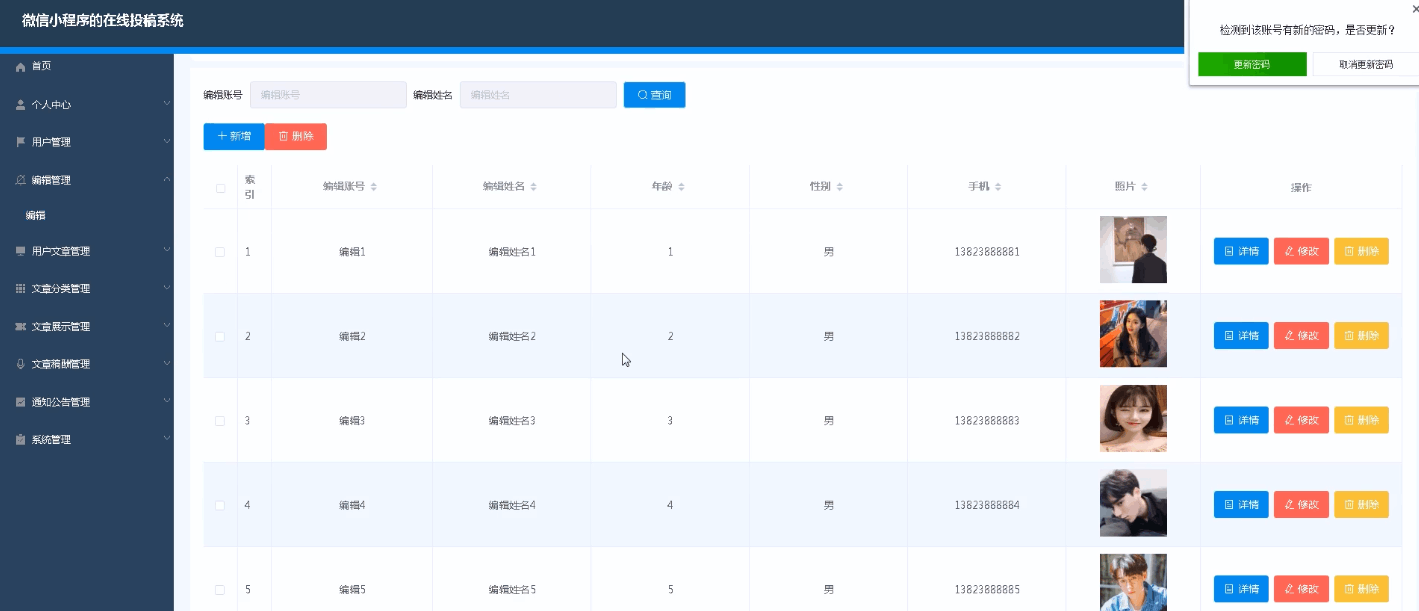
Task: Click the photo thumbnail of 编辑3
Action: (1133, 419)
